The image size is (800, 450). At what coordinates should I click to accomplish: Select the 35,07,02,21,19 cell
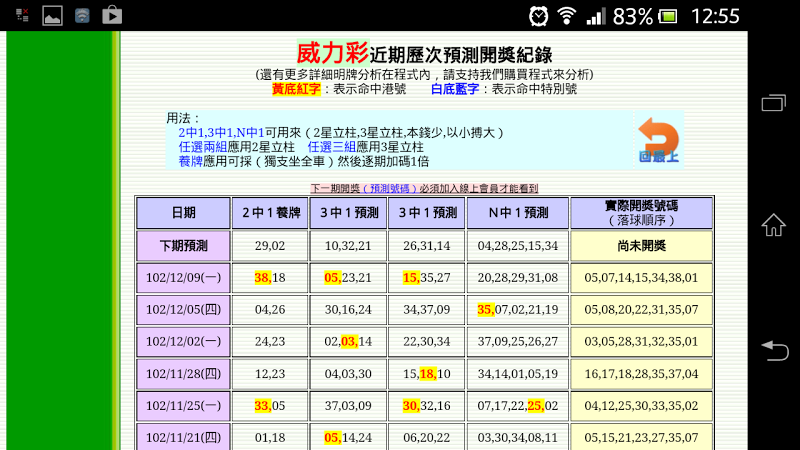click(x=518, y=309)
